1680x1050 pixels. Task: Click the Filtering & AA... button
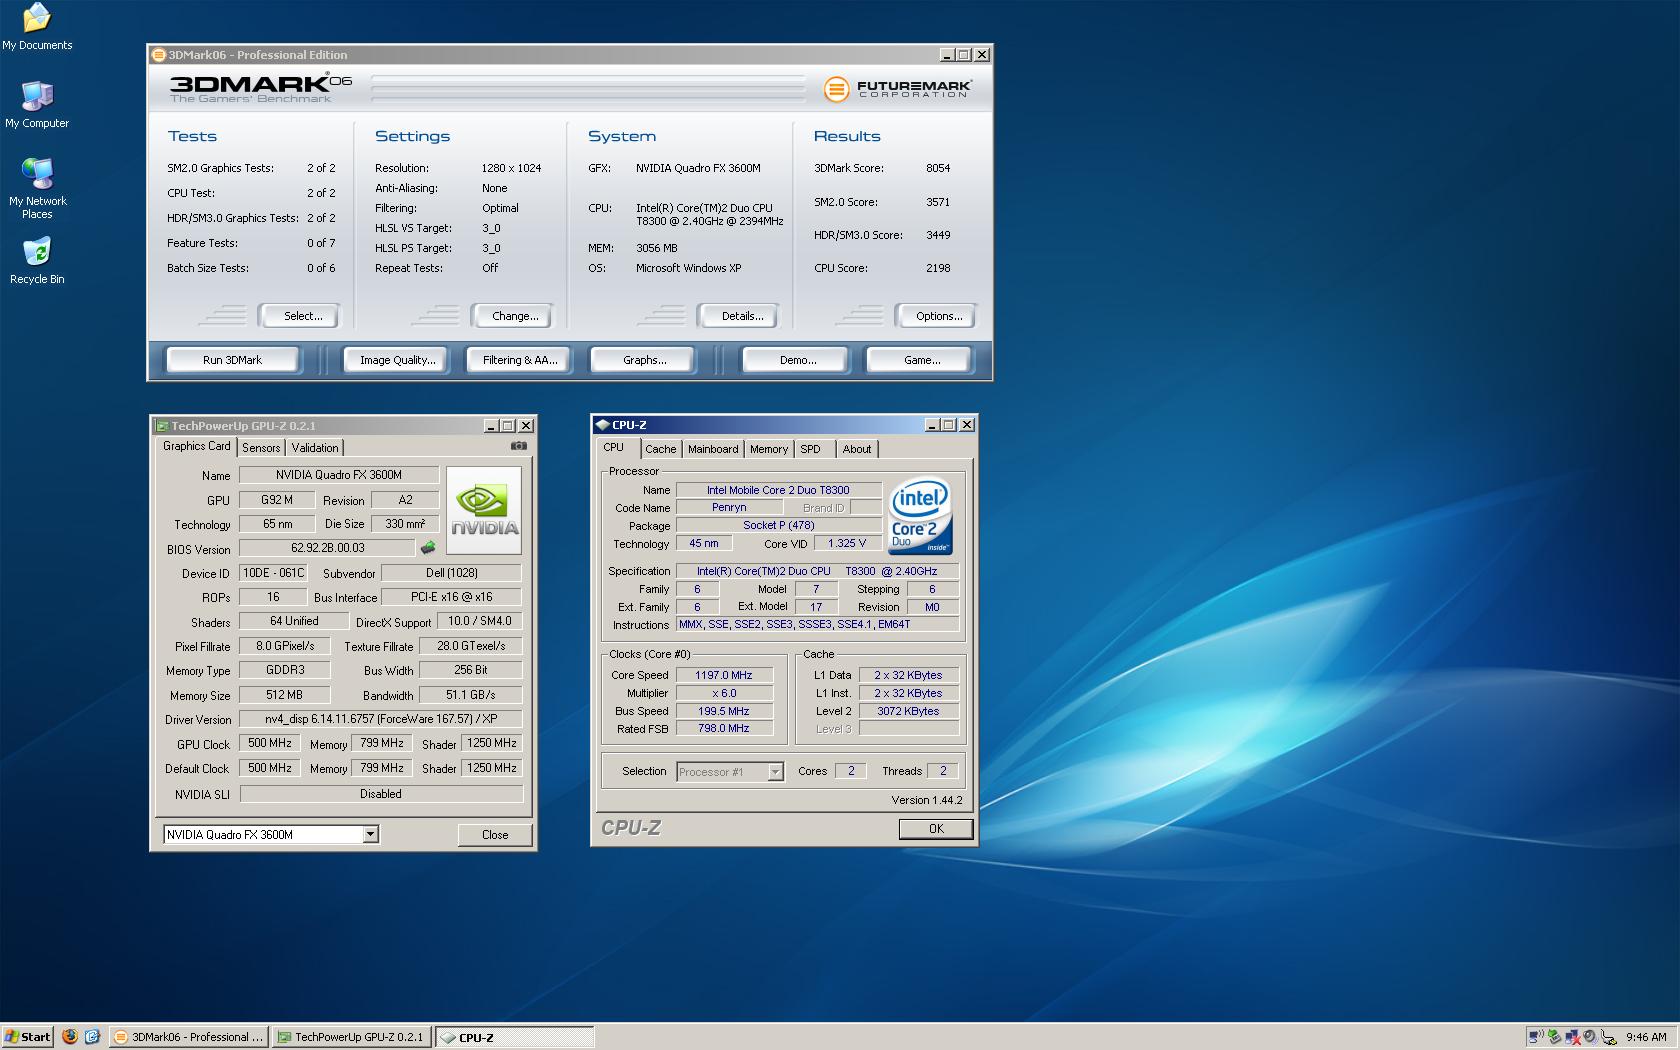click(x=520, y=360)
